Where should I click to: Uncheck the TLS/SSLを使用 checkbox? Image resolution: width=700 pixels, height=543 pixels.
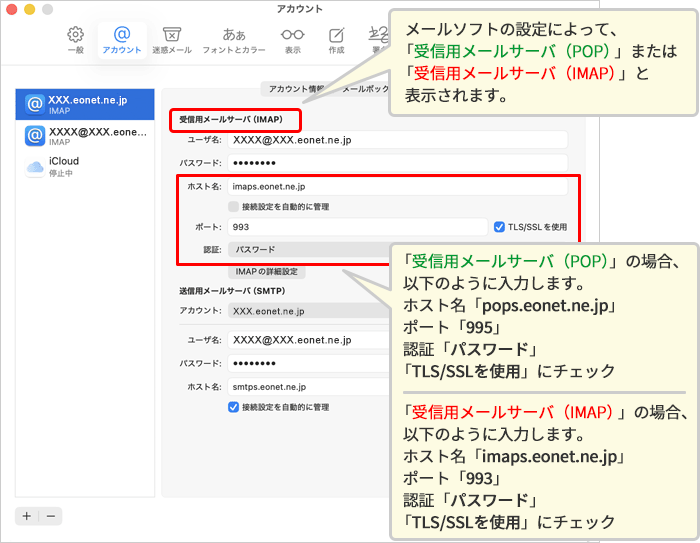click(500, 227)
